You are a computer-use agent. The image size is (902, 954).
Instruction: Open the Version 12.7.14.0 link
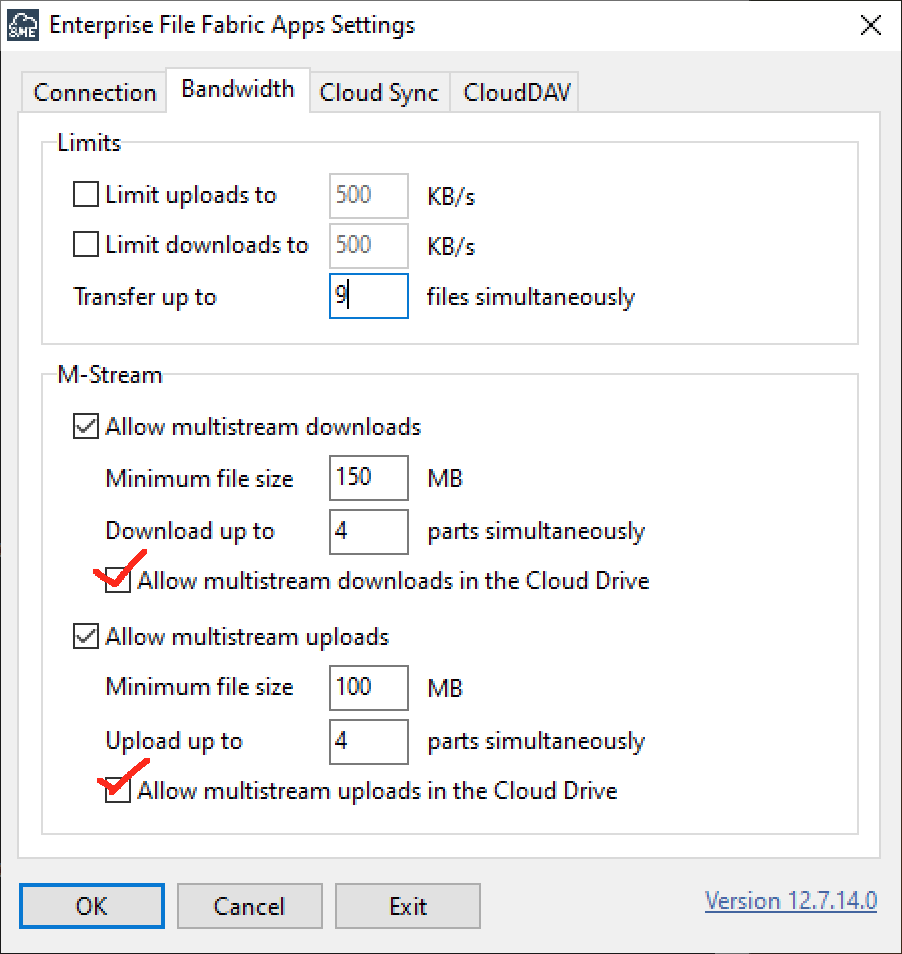click(x=791, y=901)
